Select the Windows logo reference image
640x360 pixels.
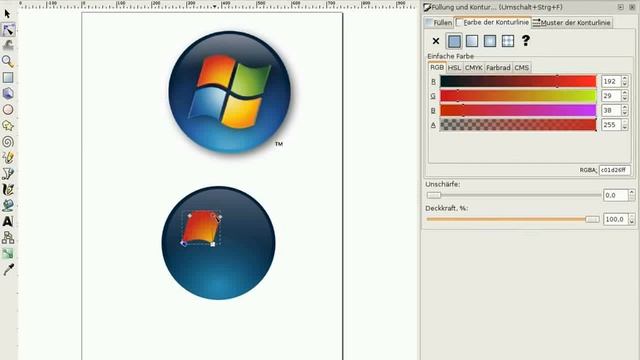pyautogui.click(x=230, y=92)
